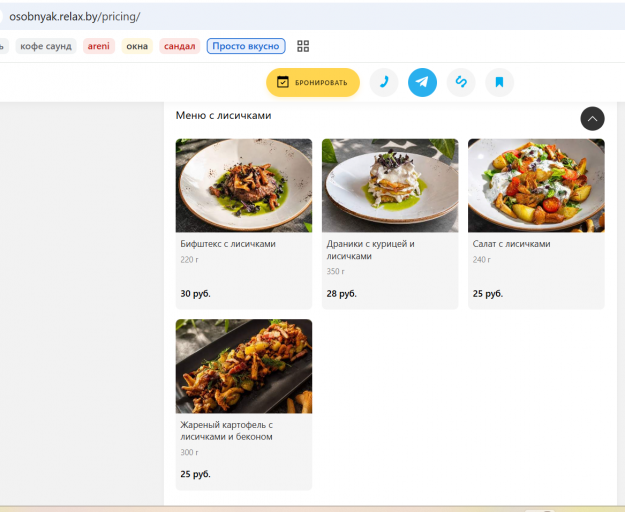Open the сандал bookmark group

coord(179,46)
